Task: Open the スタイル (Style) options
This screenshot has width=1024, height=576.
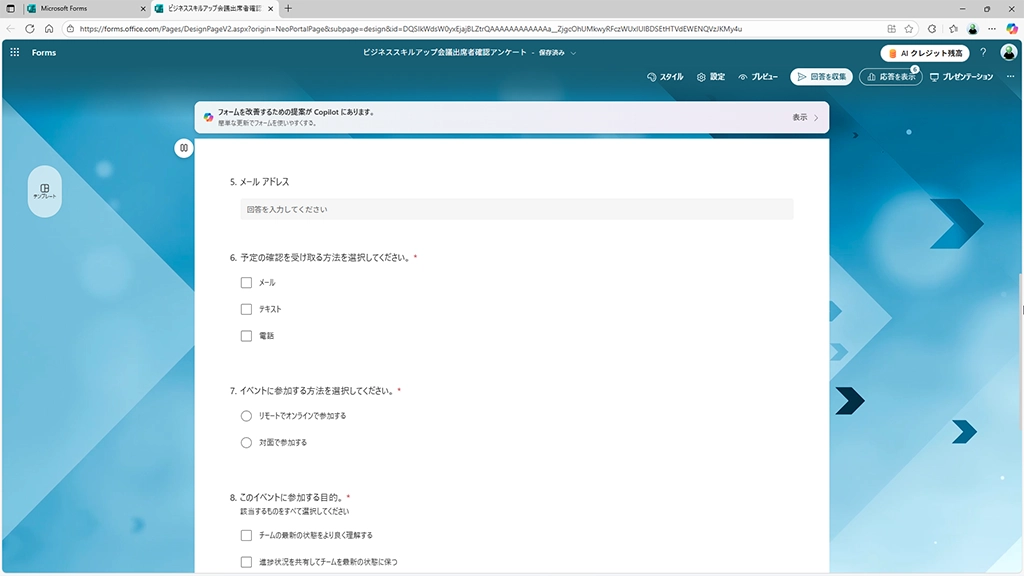Action: (665, 77)
